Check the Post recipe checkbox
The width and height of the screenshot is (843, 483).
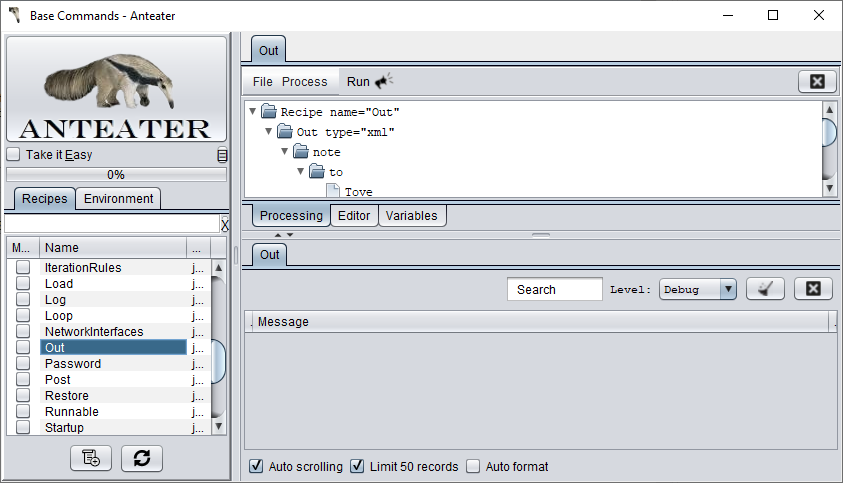point(23,379)
